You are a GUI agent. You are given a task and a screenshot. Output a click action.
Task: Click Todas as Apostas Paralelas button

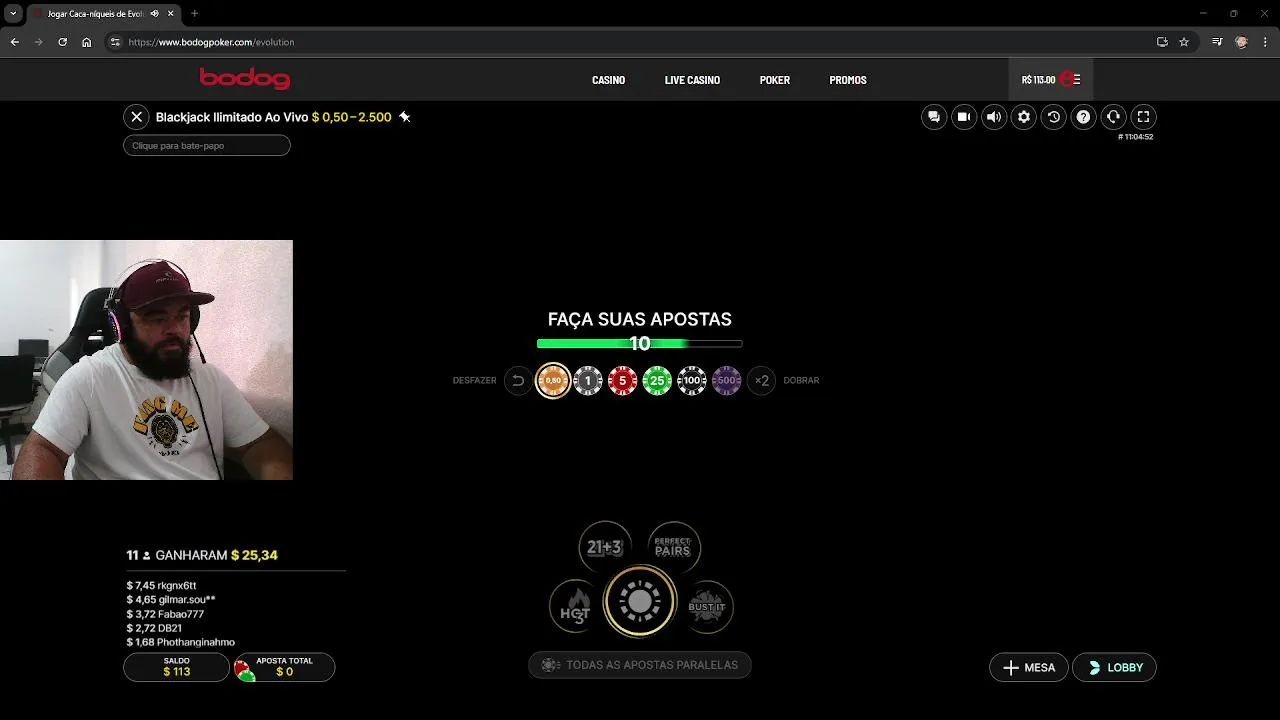(x=640, y=665)
